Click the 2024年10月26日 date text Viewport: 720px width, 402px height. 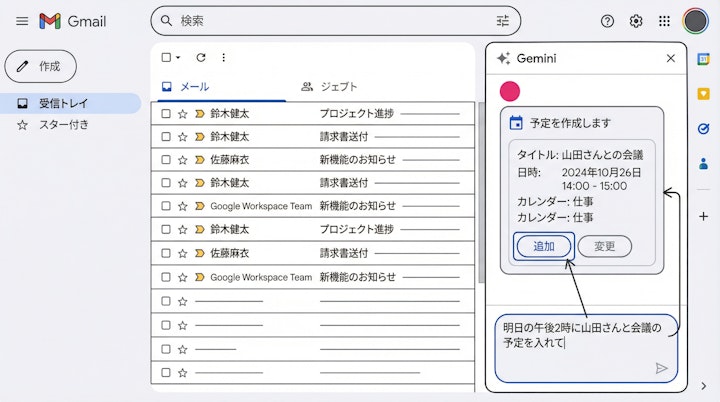[x=601, y=173]
